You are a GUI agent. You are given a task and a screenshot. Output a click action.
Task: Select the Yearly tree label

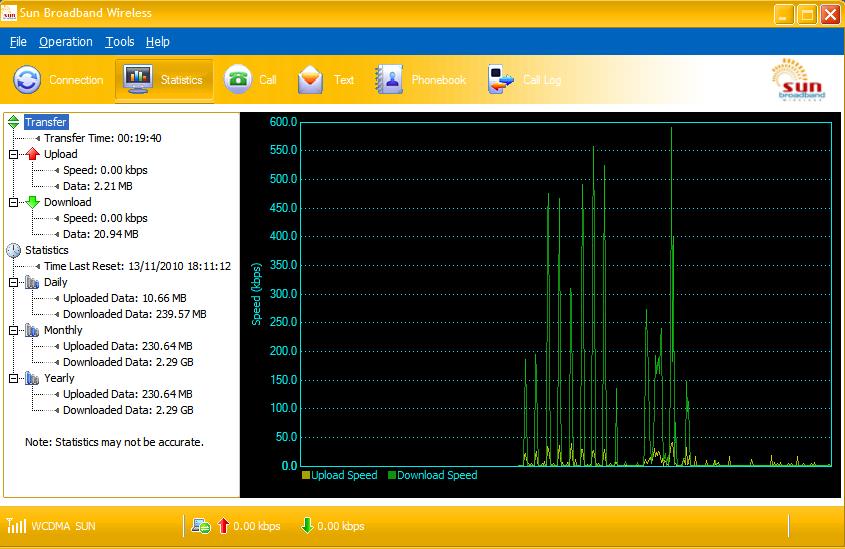(x=59, y=378)
